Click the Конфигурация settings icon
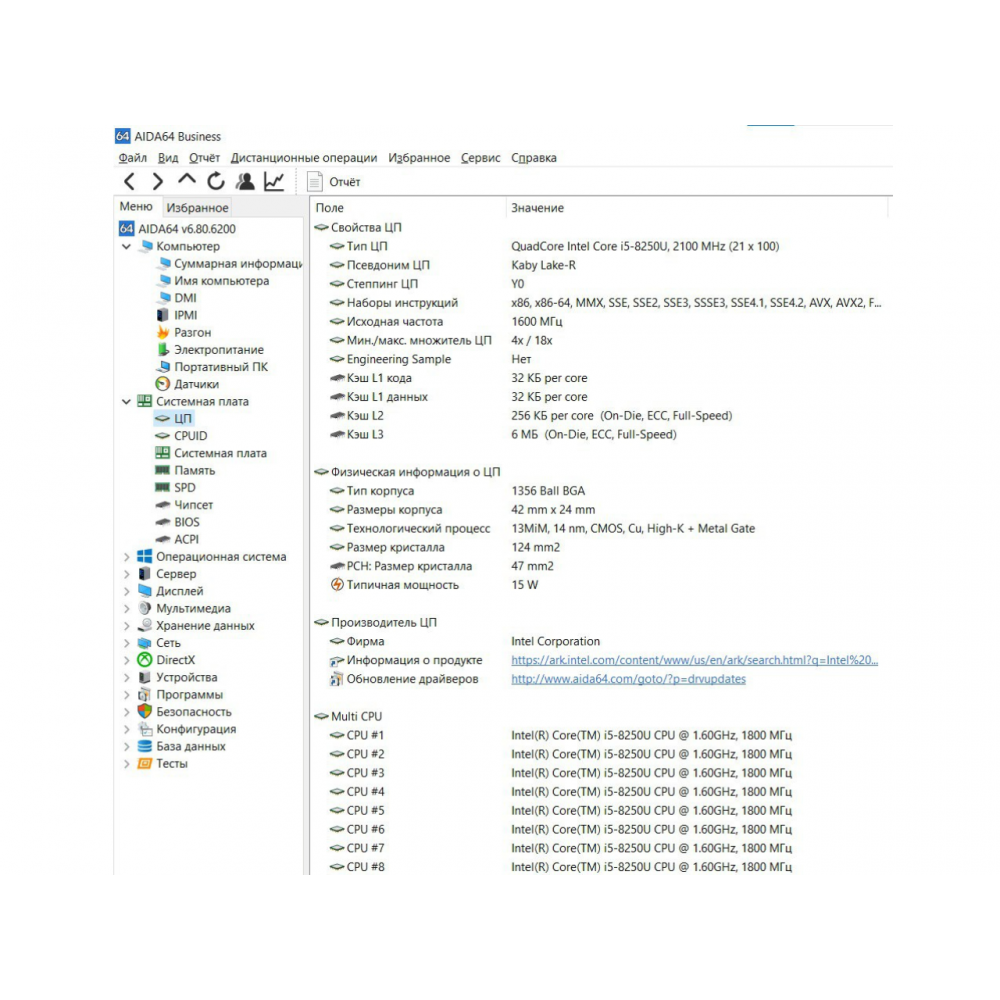Screen dimensions: 1000x1000 click(145, 729)
